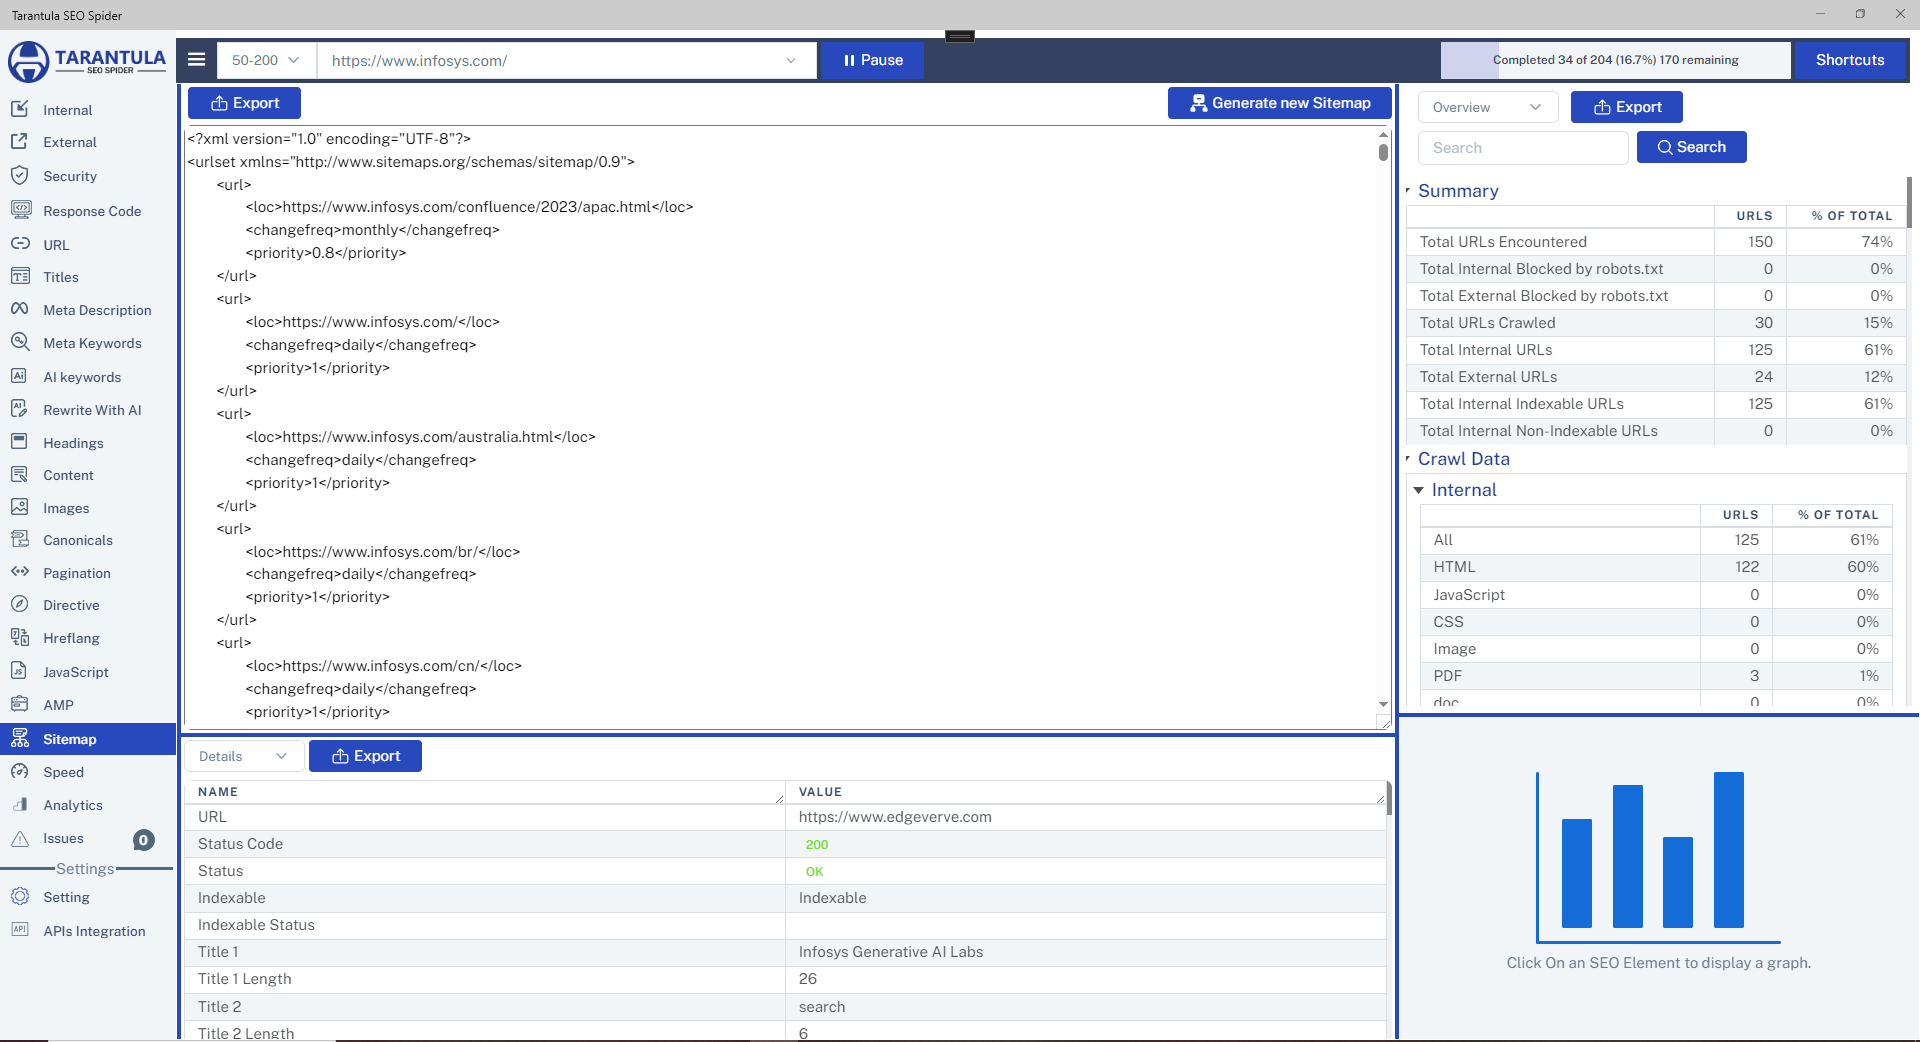Screen dimensions: 1920x1042
Task: Expand the URL history dropdown arrow
Action: coord(791,60)
